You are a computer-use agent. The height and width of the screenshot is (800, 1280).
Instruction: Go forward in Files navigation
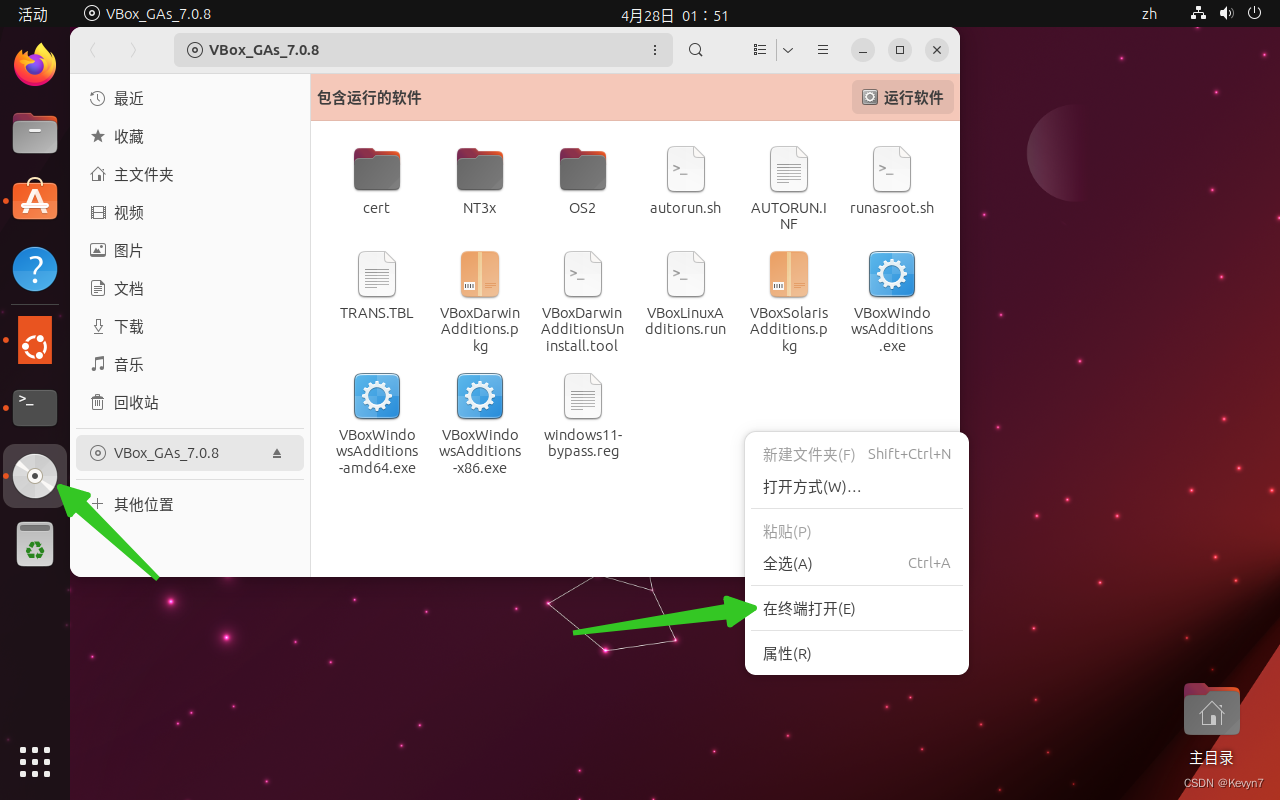tap(132, 50)
